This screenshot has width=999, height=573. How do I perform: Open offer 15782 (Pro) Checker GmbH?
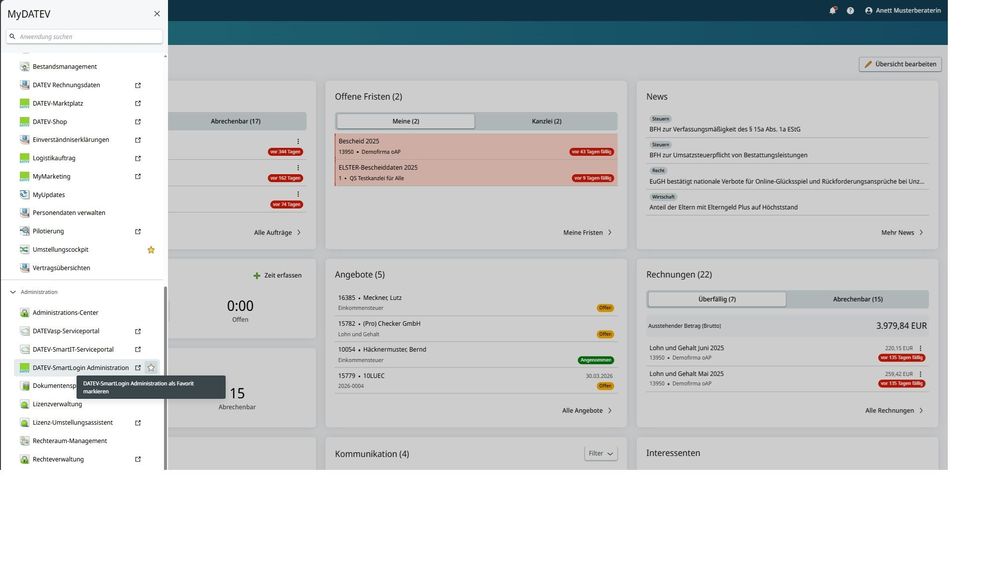(x=475, y=328)
